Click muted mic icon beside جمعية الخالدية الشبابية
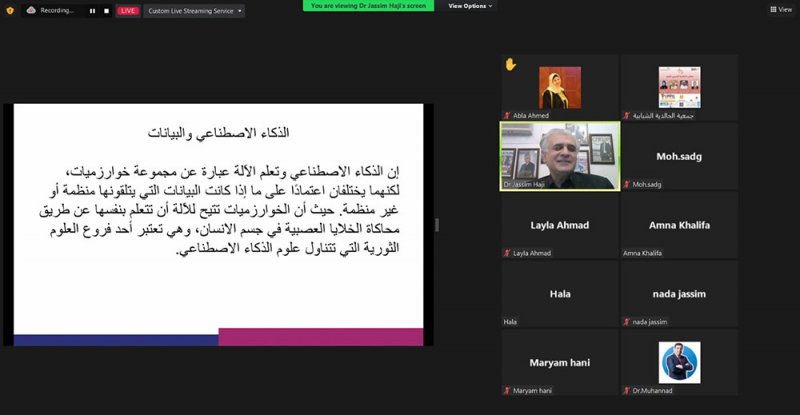This screenshot has width=800, height=415. point(627,115)
